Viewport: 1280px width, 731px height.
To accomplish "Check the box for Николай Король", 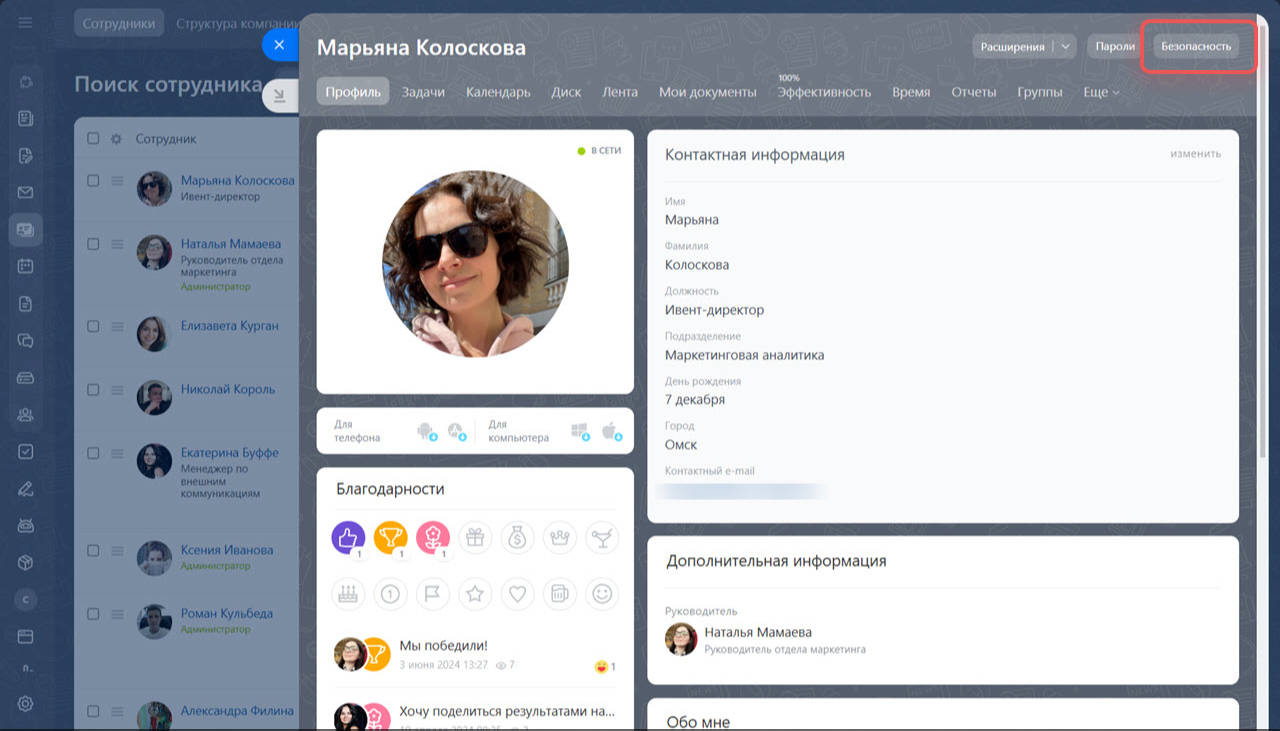I will (93, 390).
